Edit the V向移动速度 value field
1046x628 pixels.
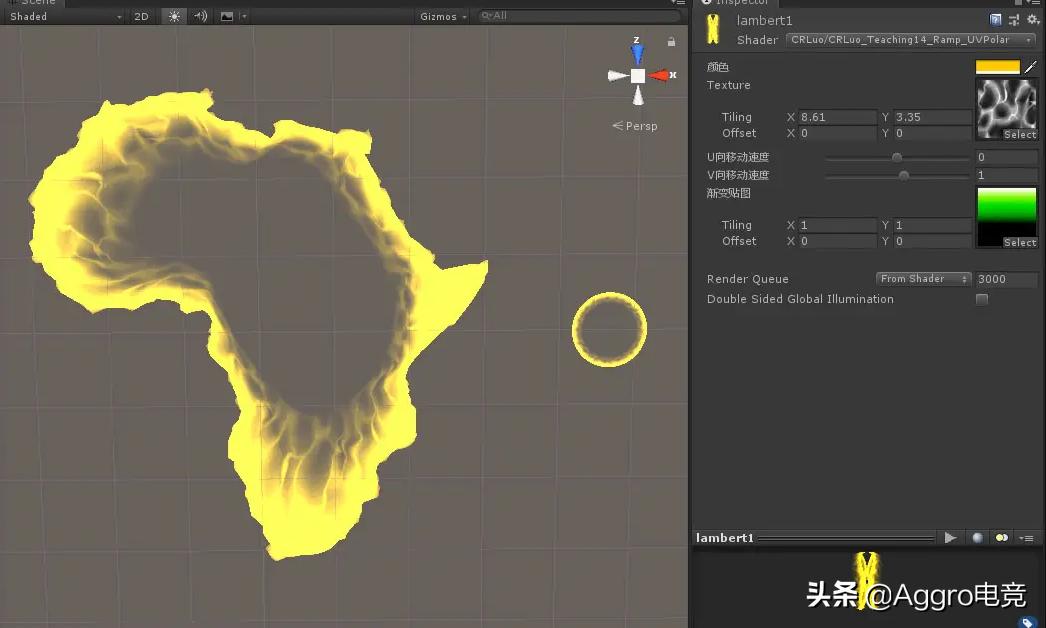click(x=1006, y=175)
